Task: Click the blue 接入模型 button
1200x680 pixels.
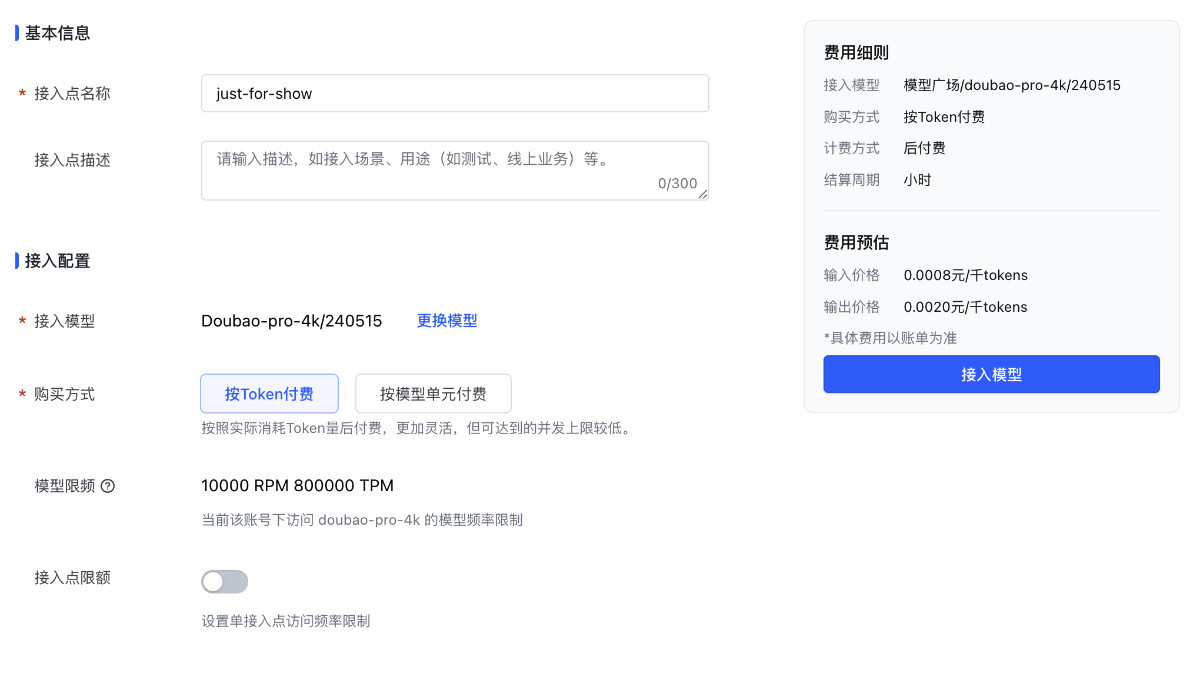Action: [x=991, y=374]
